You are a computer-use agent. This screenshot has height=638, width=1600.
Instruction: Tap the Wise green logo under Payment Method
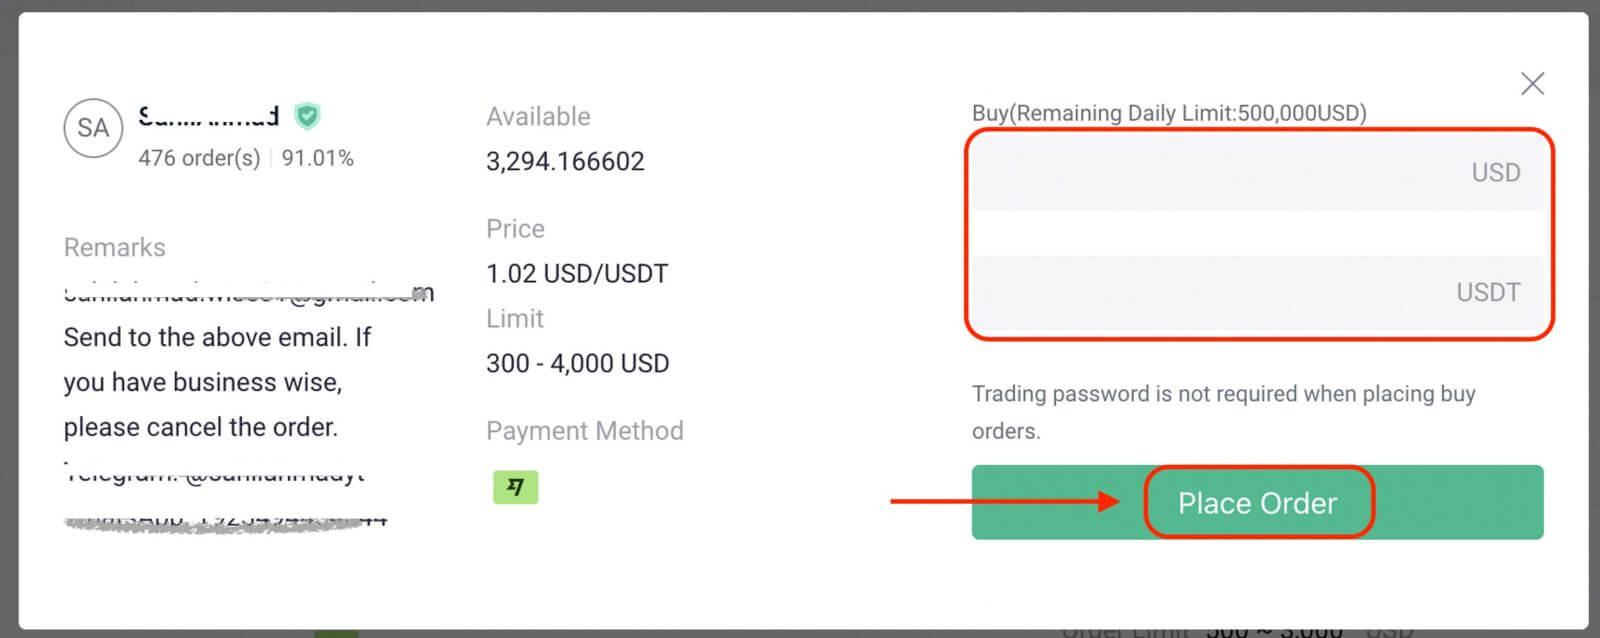[514, 487]
